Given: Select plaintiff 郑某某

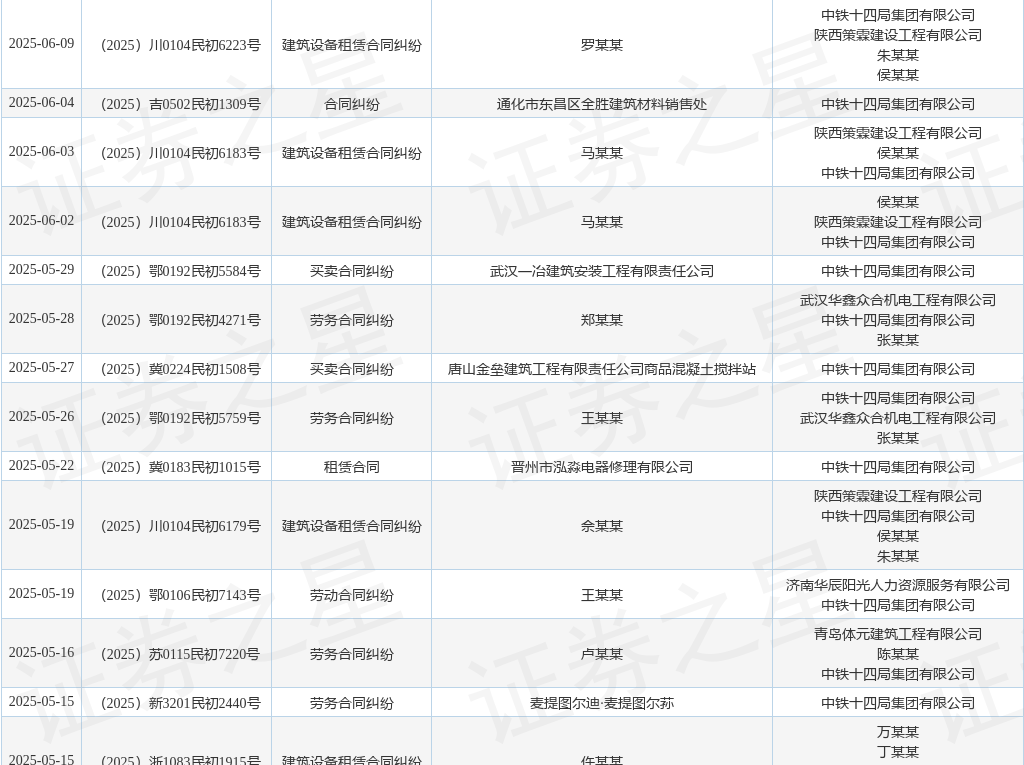Looking at the screenshot, I should click(x=601, y=320).
